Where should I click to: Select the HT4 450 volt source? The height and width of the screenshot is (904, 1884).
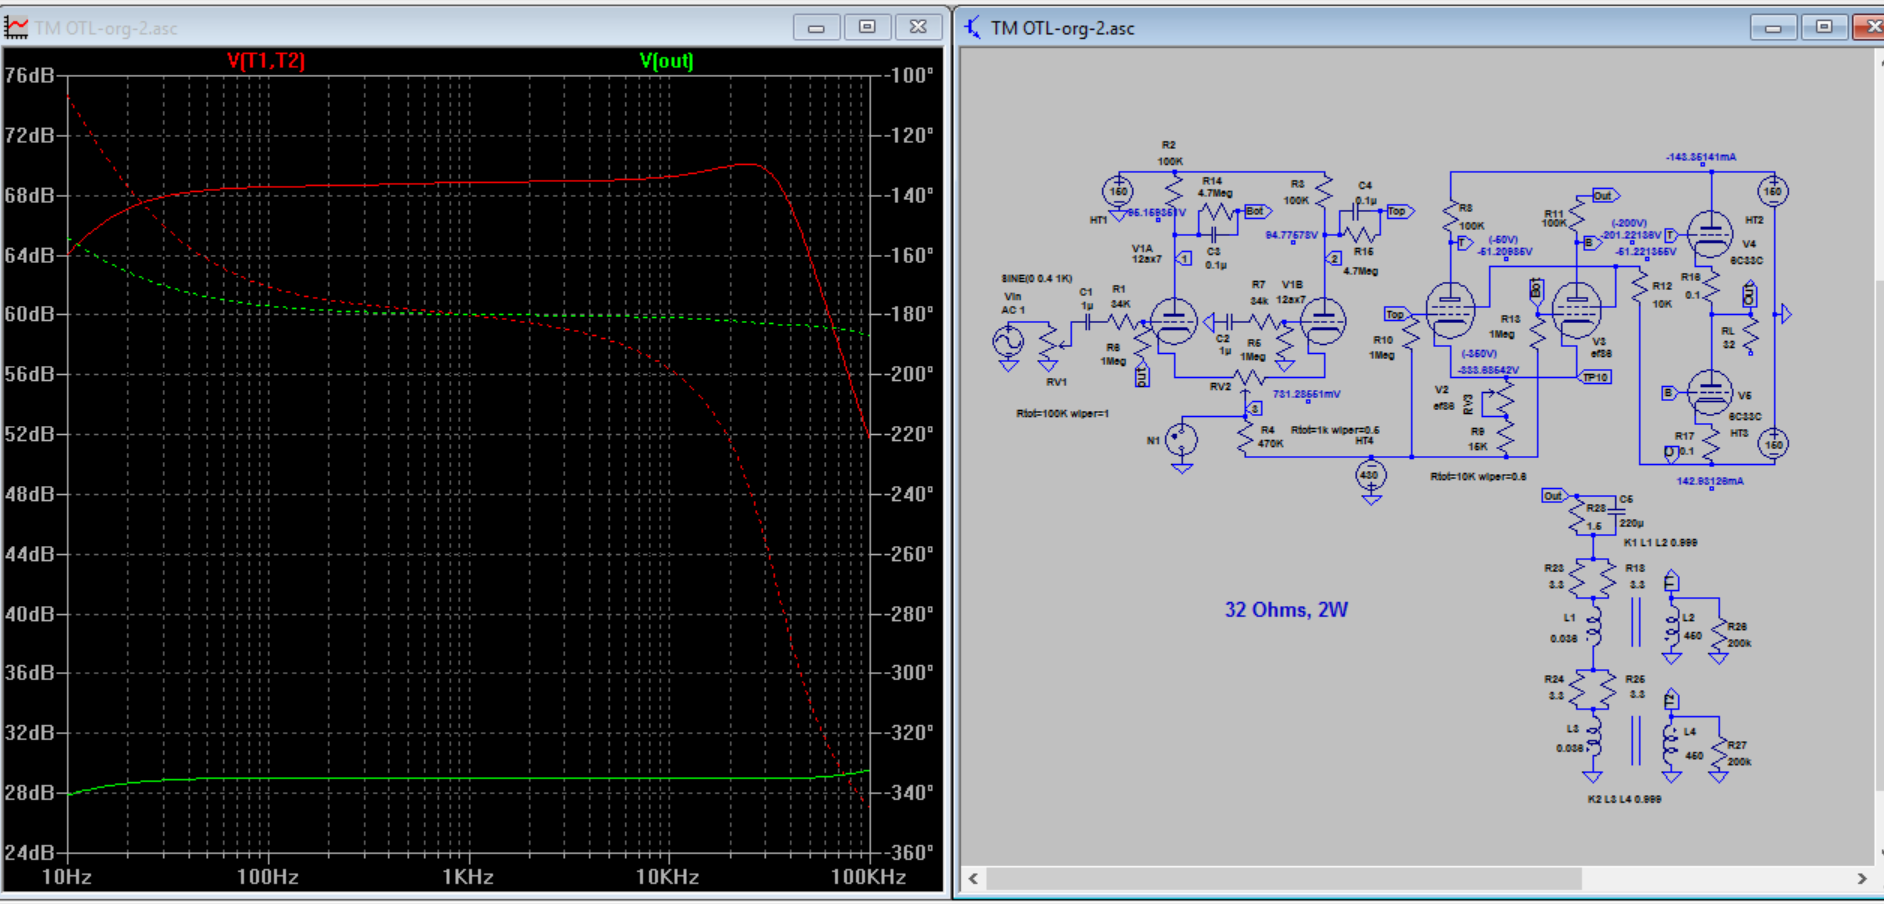1370,475
